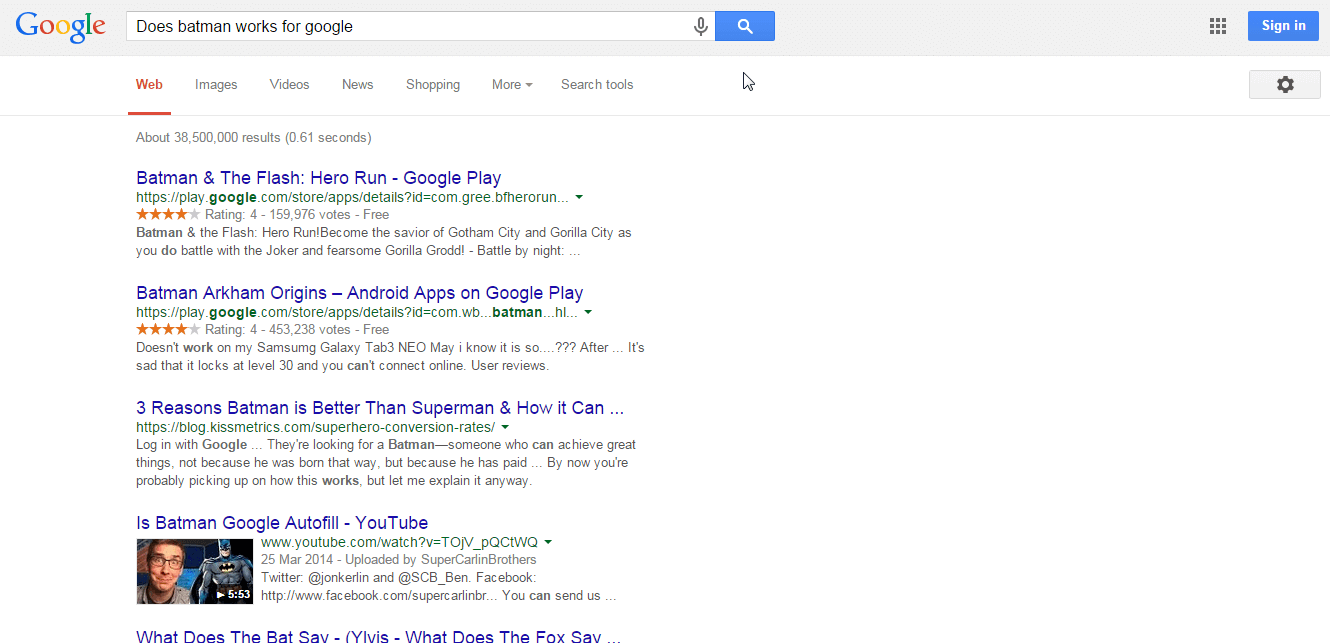Expand arrow beside youtube.com URL
This screenshot has width=1330, height=643.
point(548,542)
